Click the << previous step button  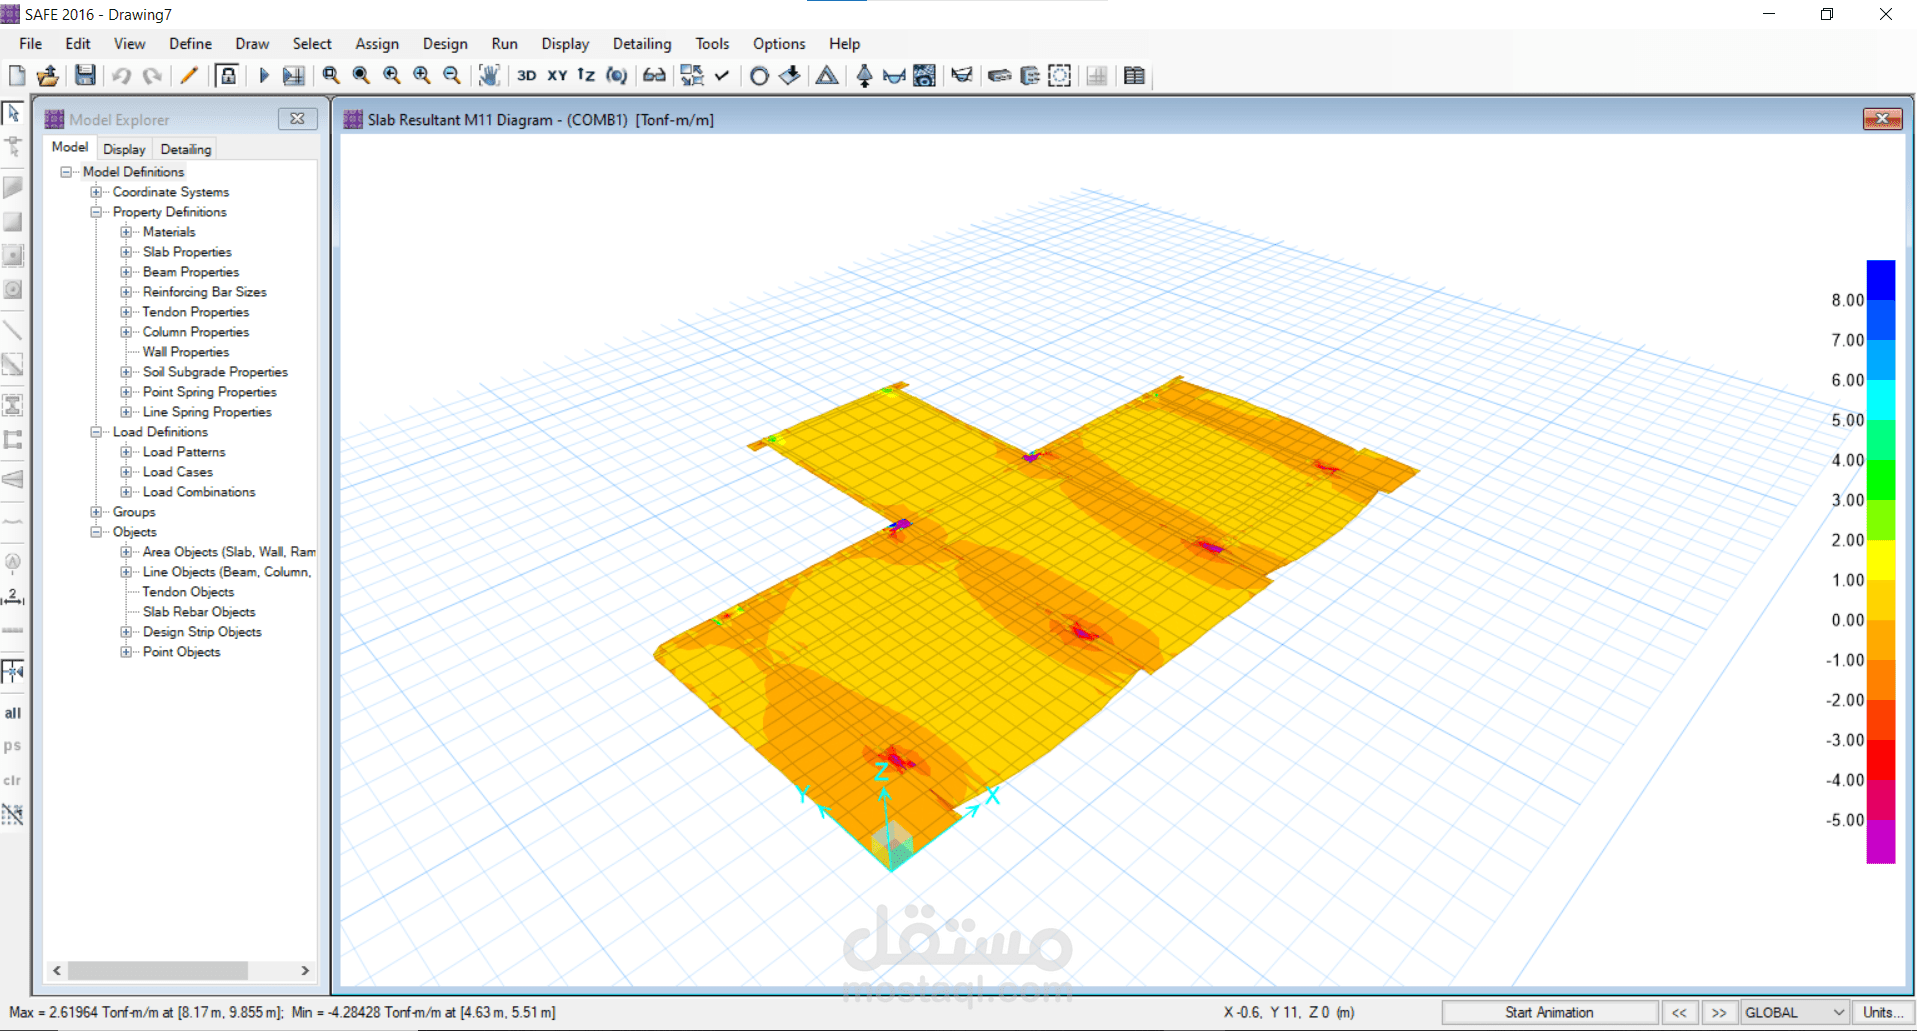1679,1012
